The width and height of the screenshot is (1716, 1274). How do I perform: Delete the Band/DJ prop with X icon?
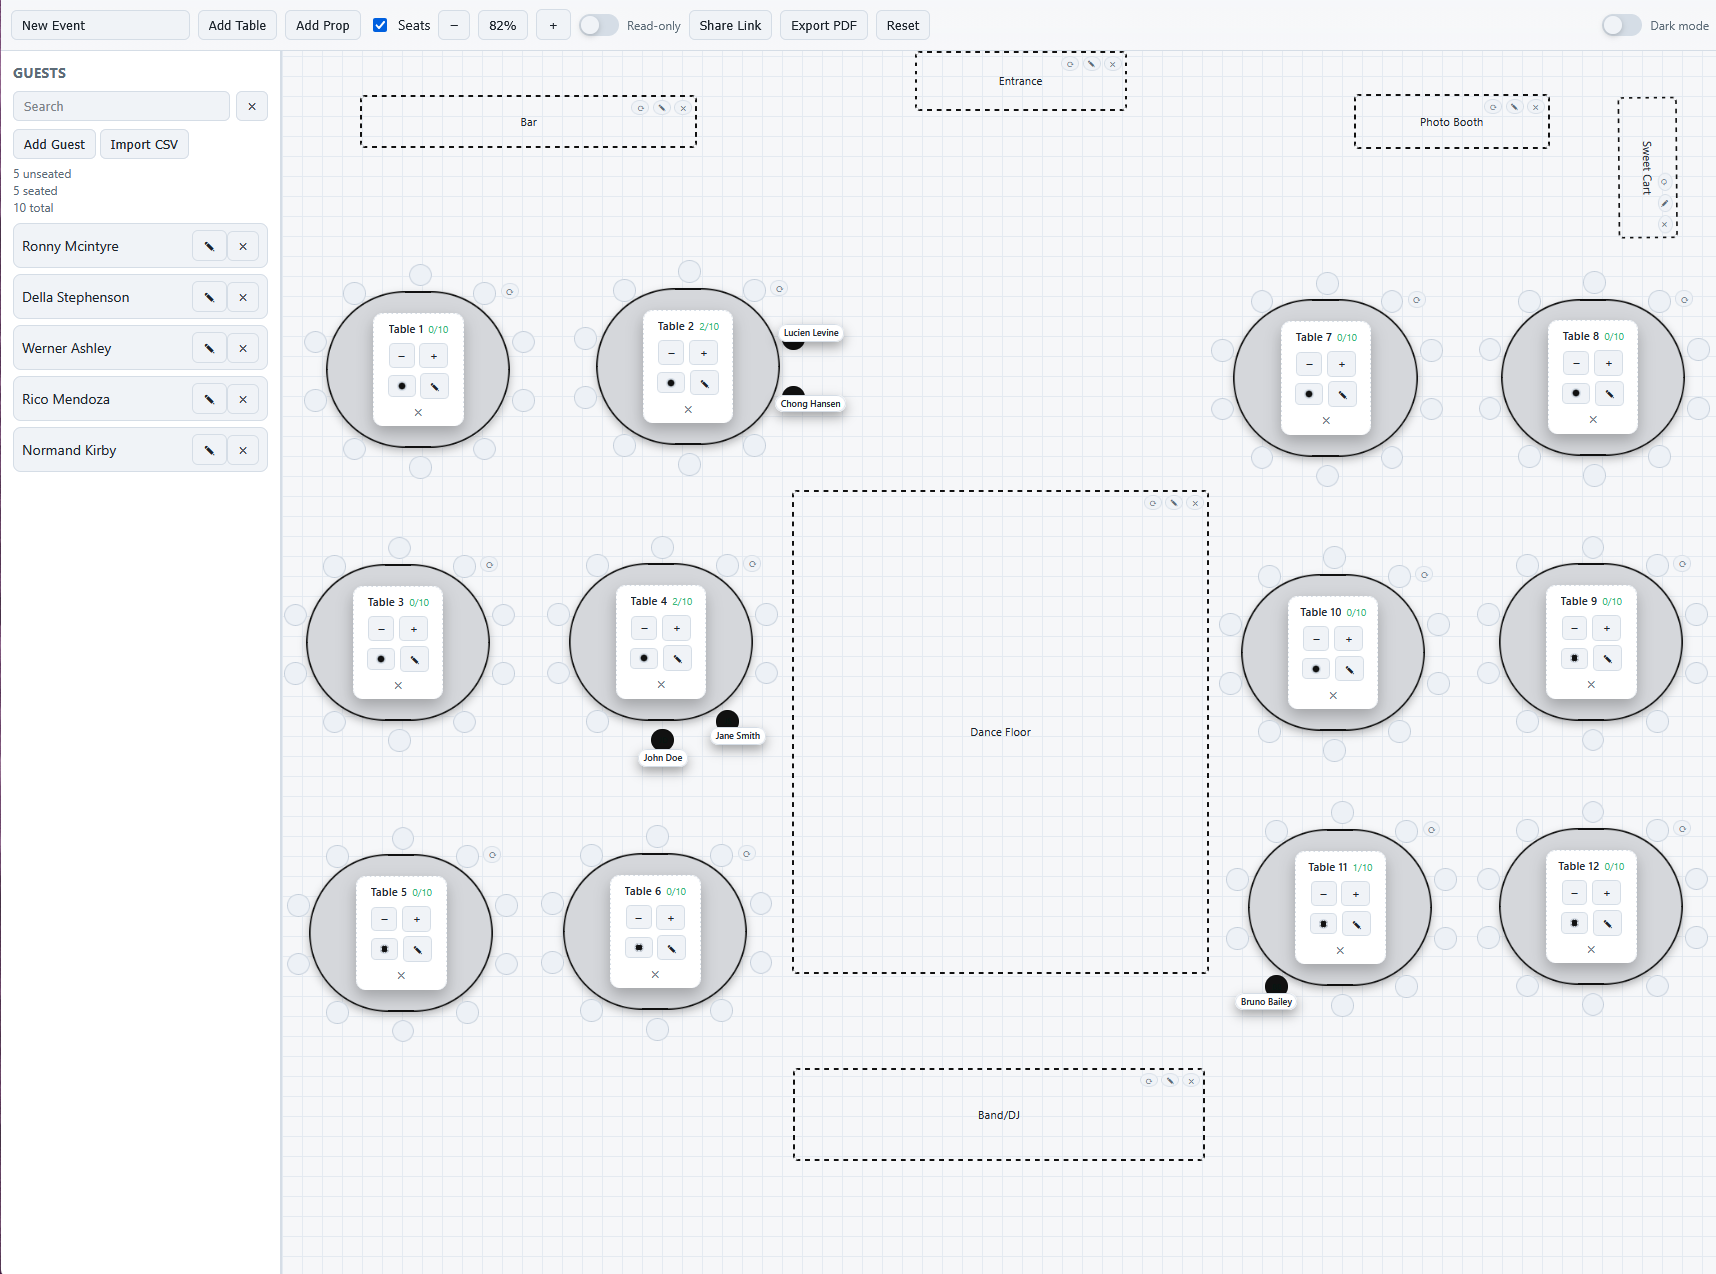(x=1191, y=1081)
